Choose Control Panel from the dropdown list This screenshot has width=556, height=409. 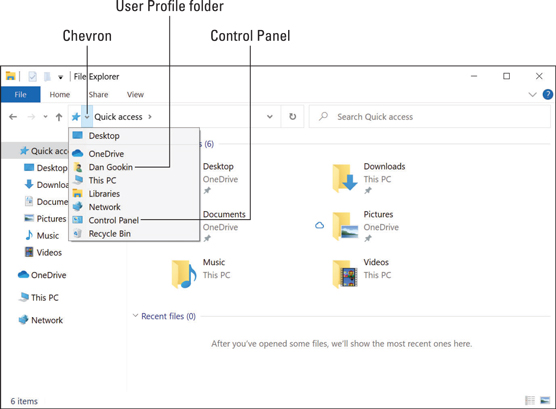(134, 220)
